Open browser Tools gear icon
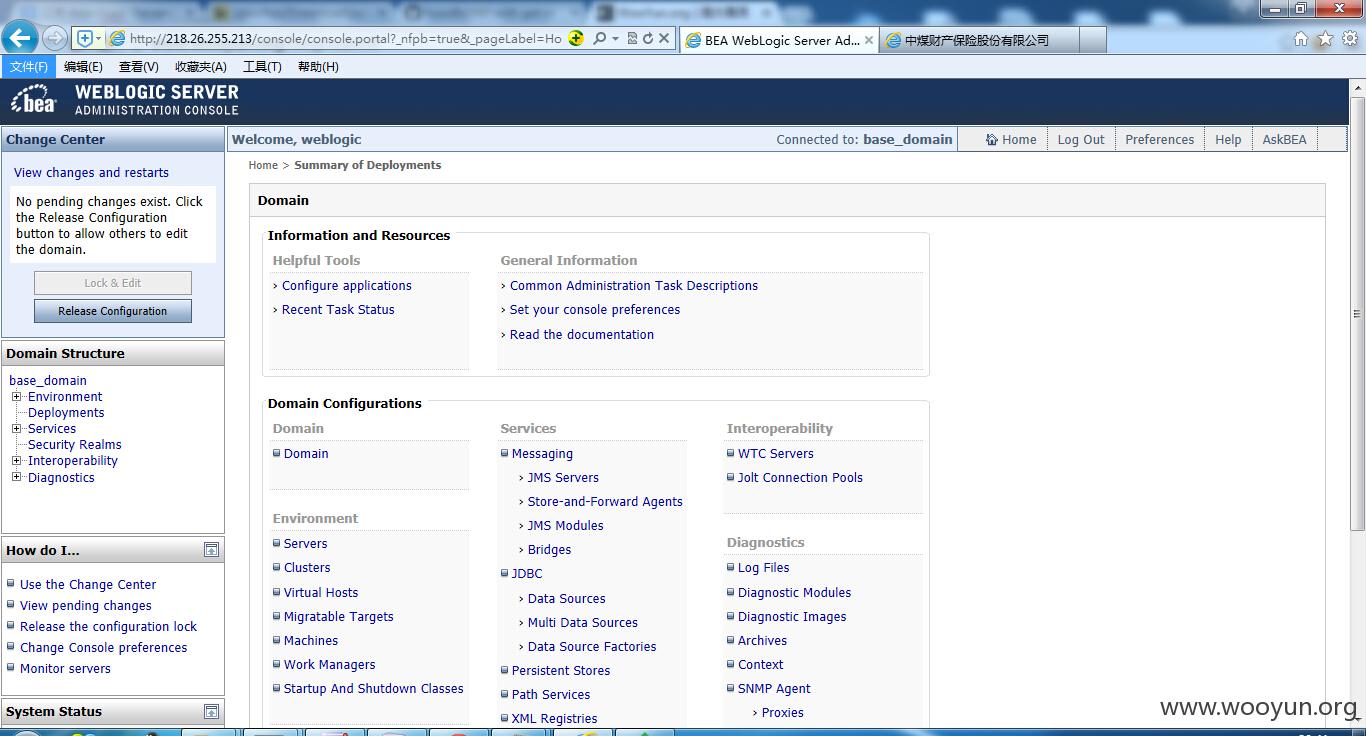The width and height of the screenshot is (1366, 736). [1349, 39]
